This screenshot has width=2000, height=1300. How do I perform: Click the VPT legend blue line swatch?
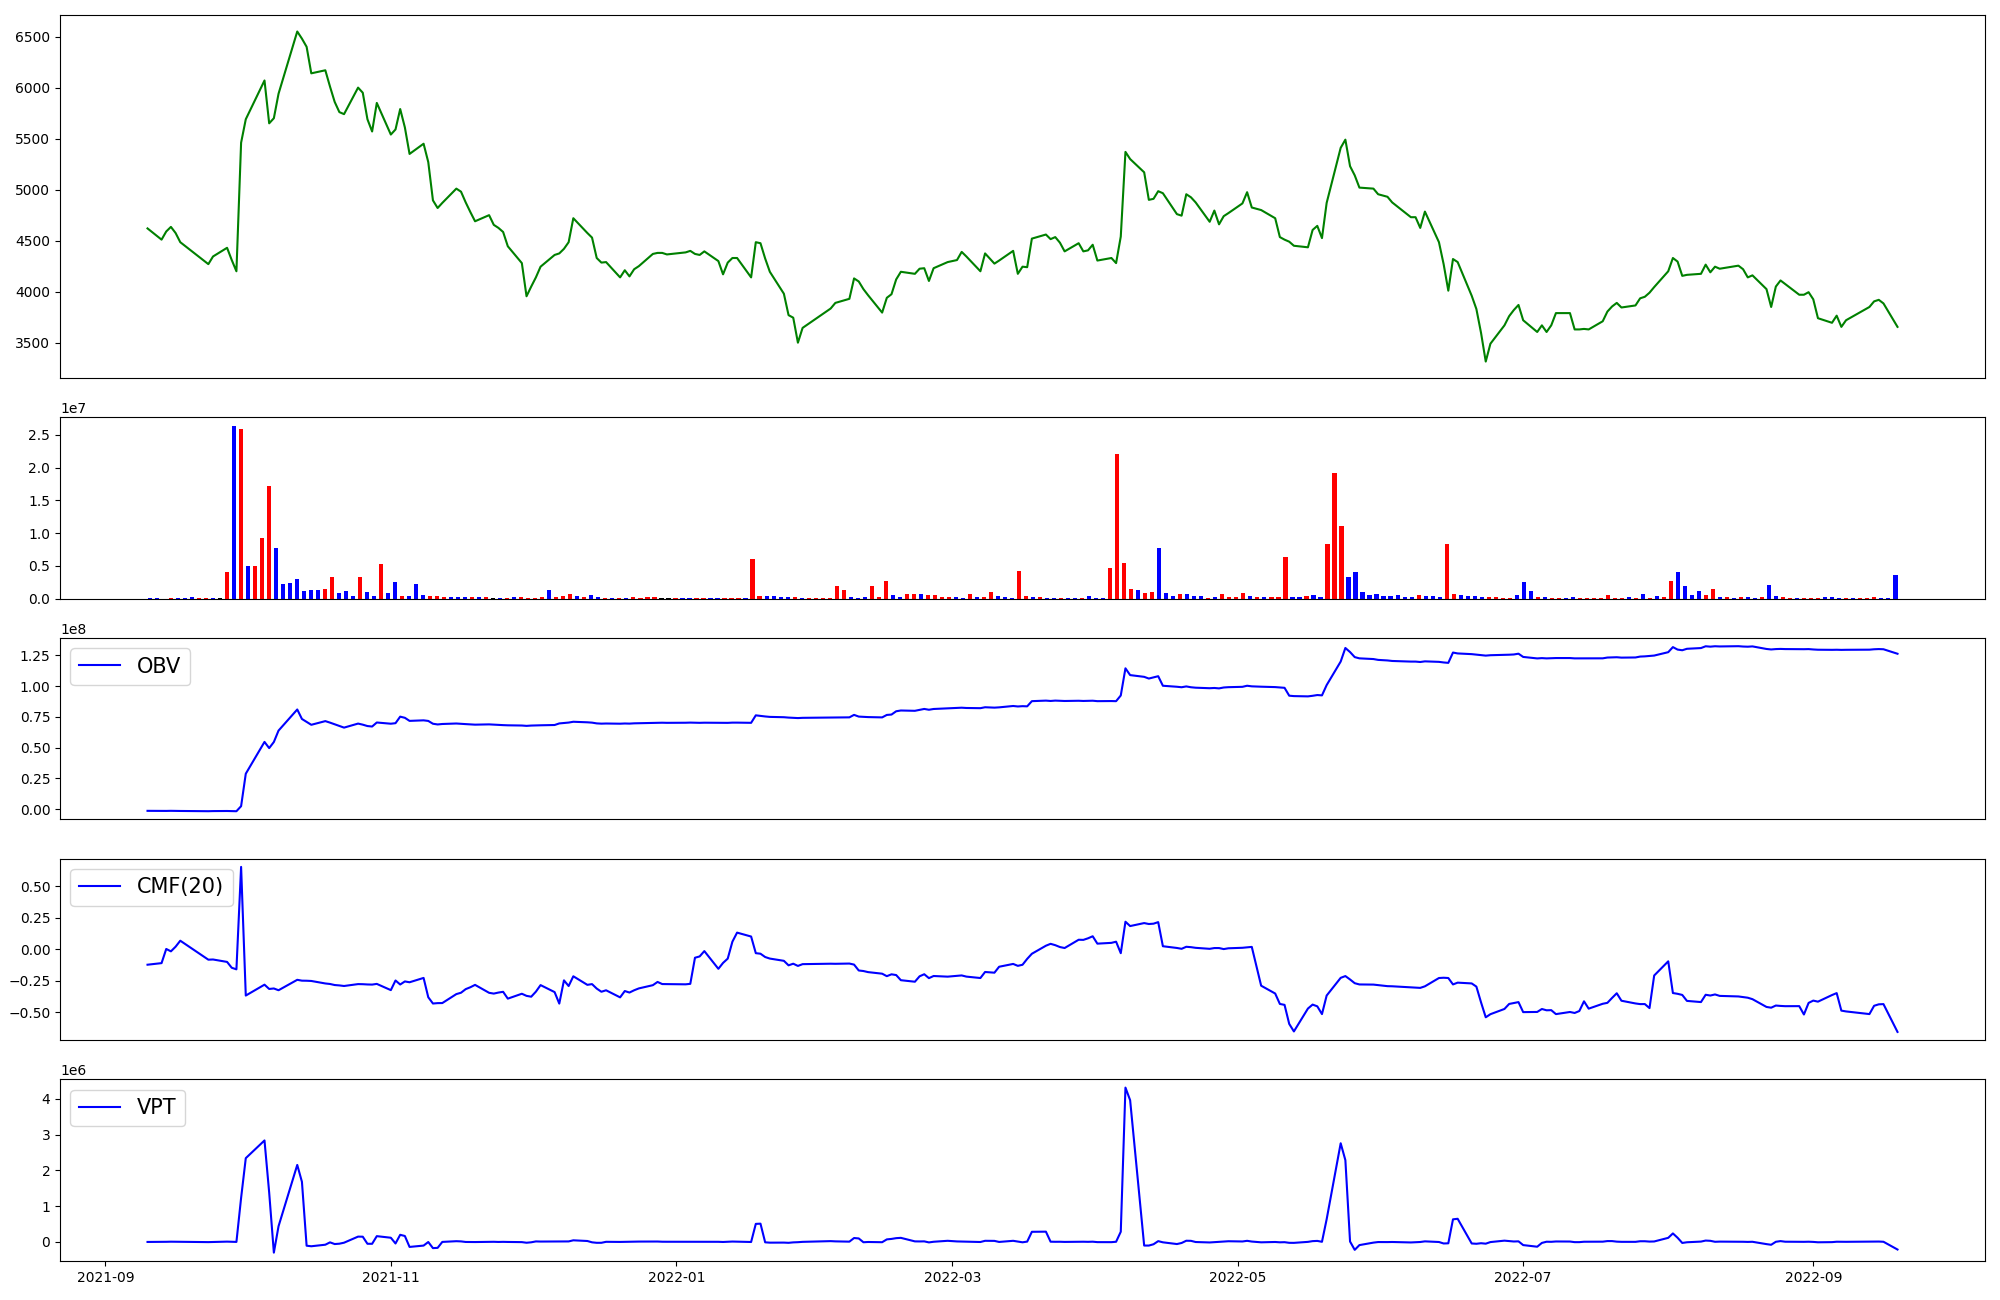(99, 1107)
